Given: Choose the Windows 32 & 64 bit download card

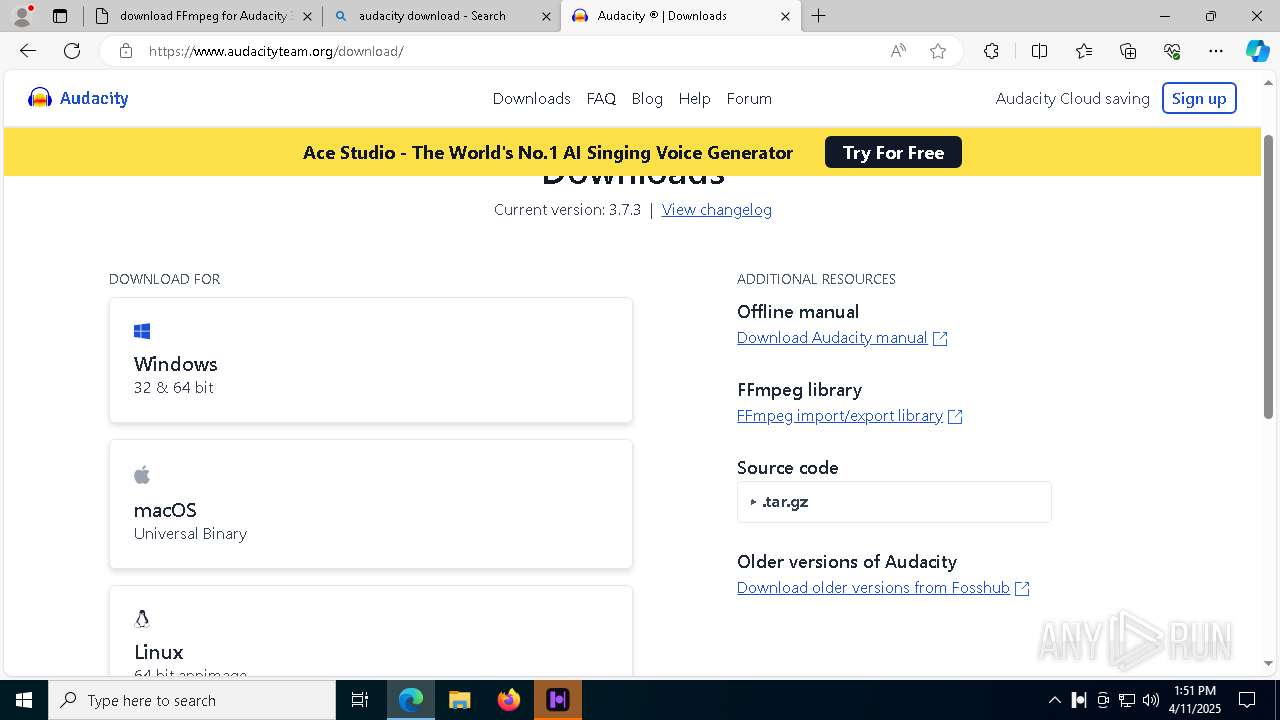Looking at the screenshot, I should pos(371,360).
